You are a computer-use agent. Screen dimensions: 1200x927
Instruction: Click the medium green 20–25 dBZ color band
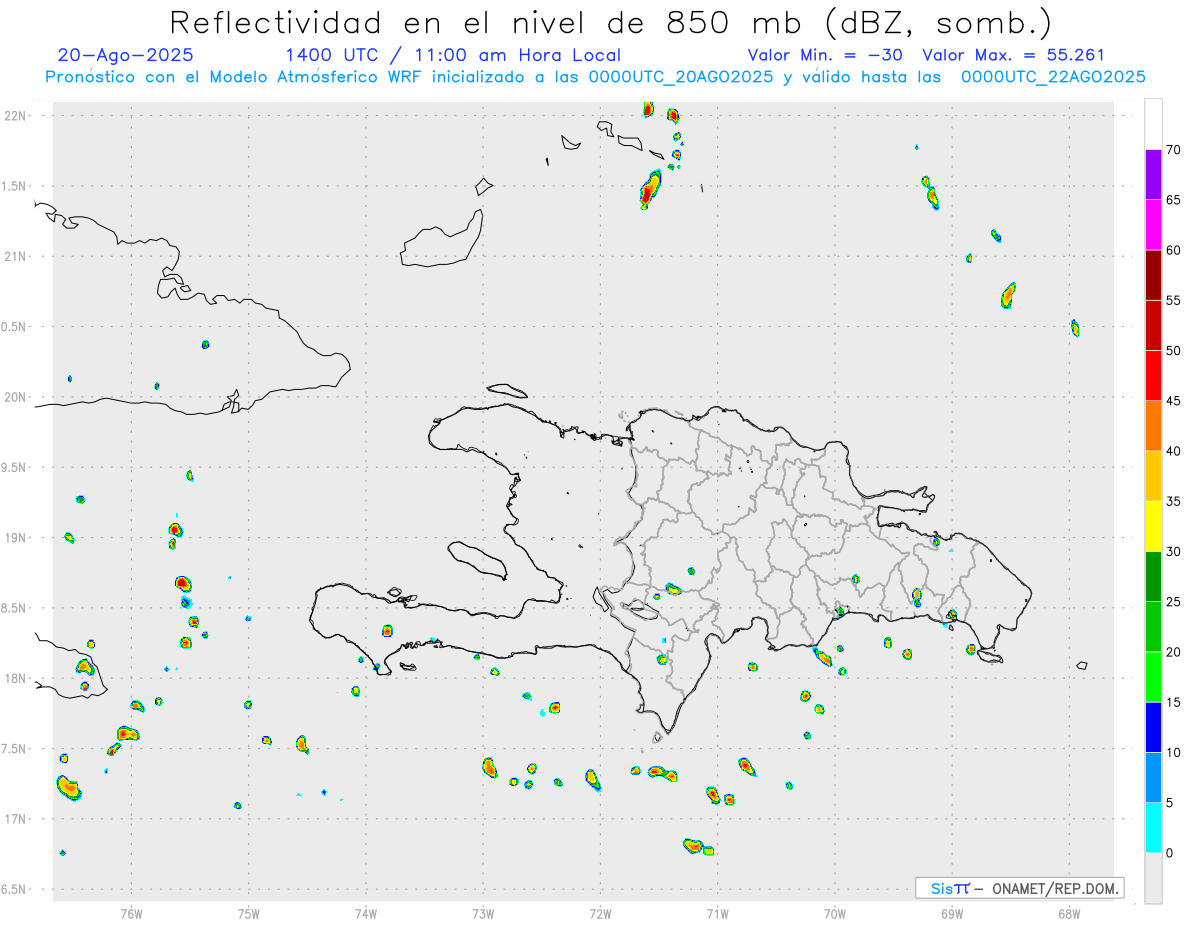1153,627
